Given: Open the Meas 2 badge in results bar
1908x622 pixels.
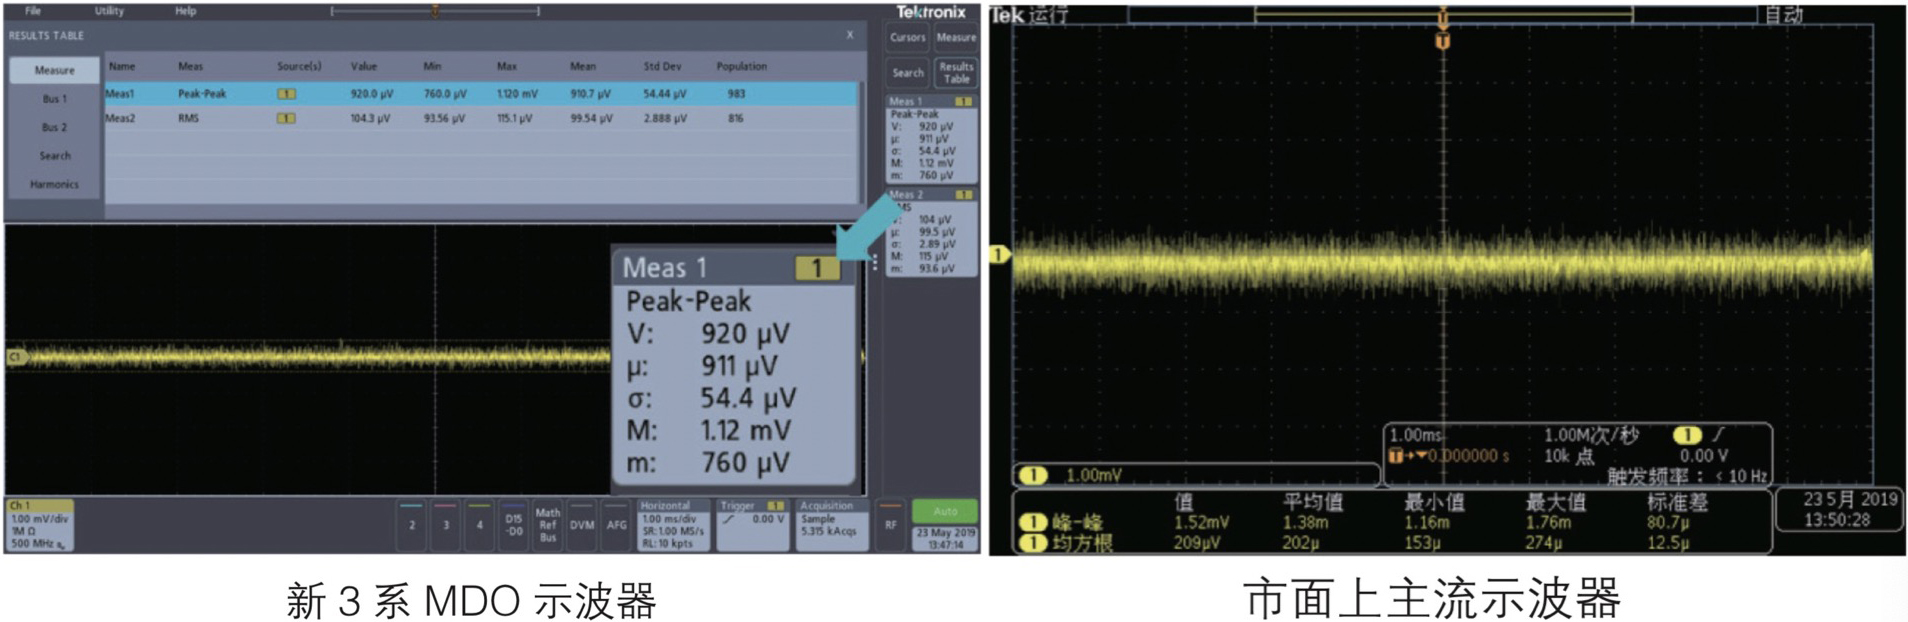Looking at the screenshot, I should [932, 232].
